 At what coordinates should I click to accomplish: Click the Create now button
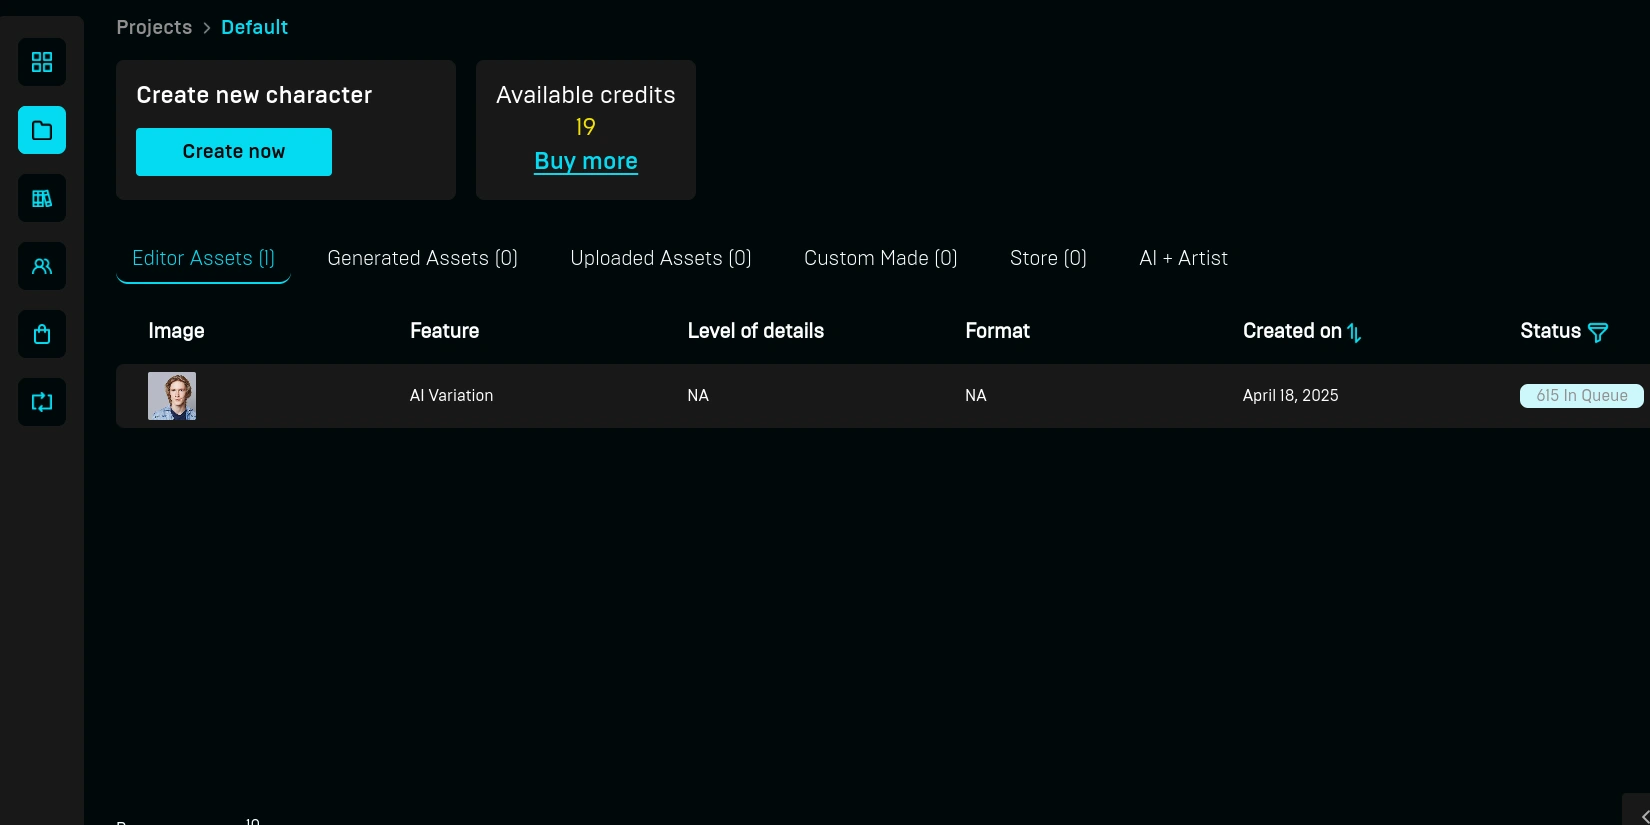coord(234,152)
